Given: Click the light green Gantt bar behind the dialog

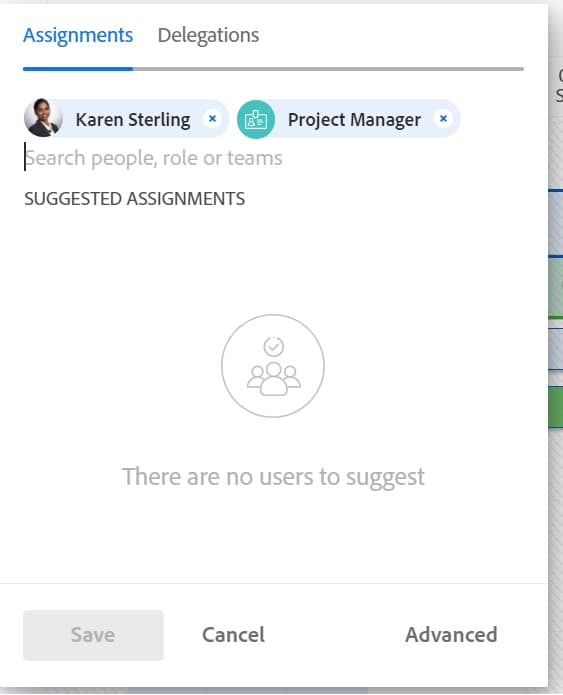Looking at the screenshot, I should 555,288.
